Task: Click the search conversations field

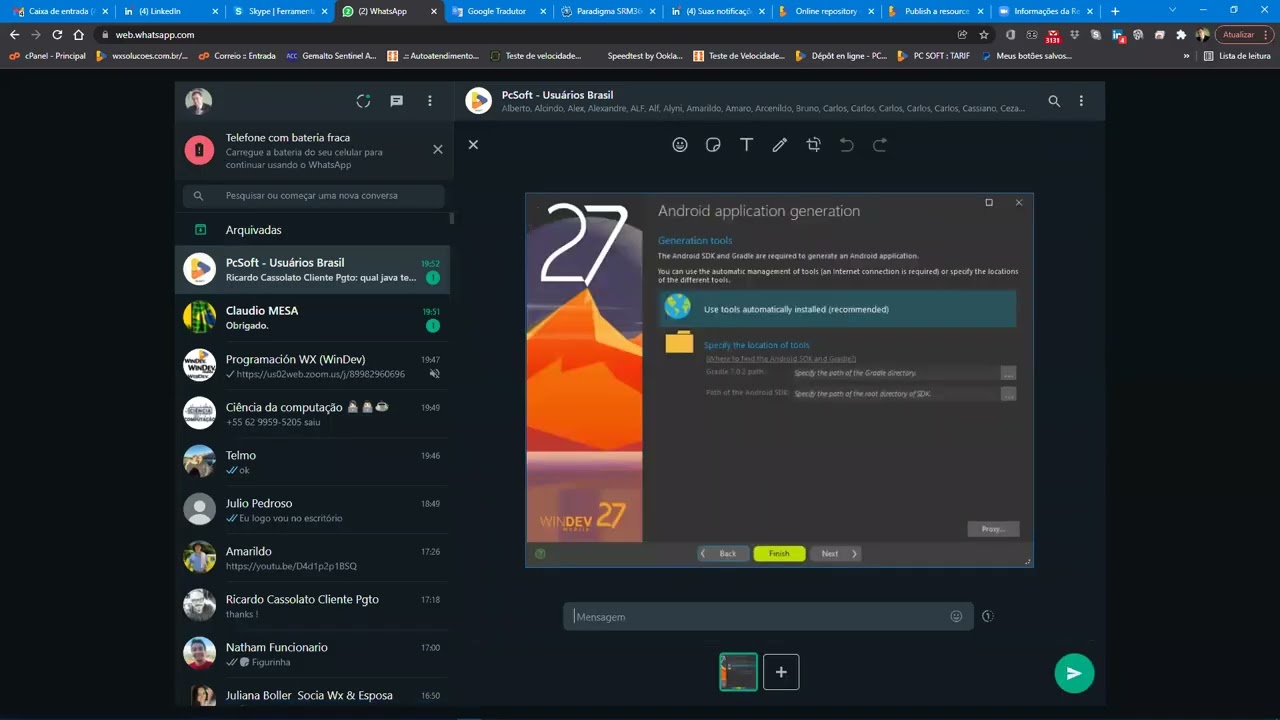Action: point(314,196)
